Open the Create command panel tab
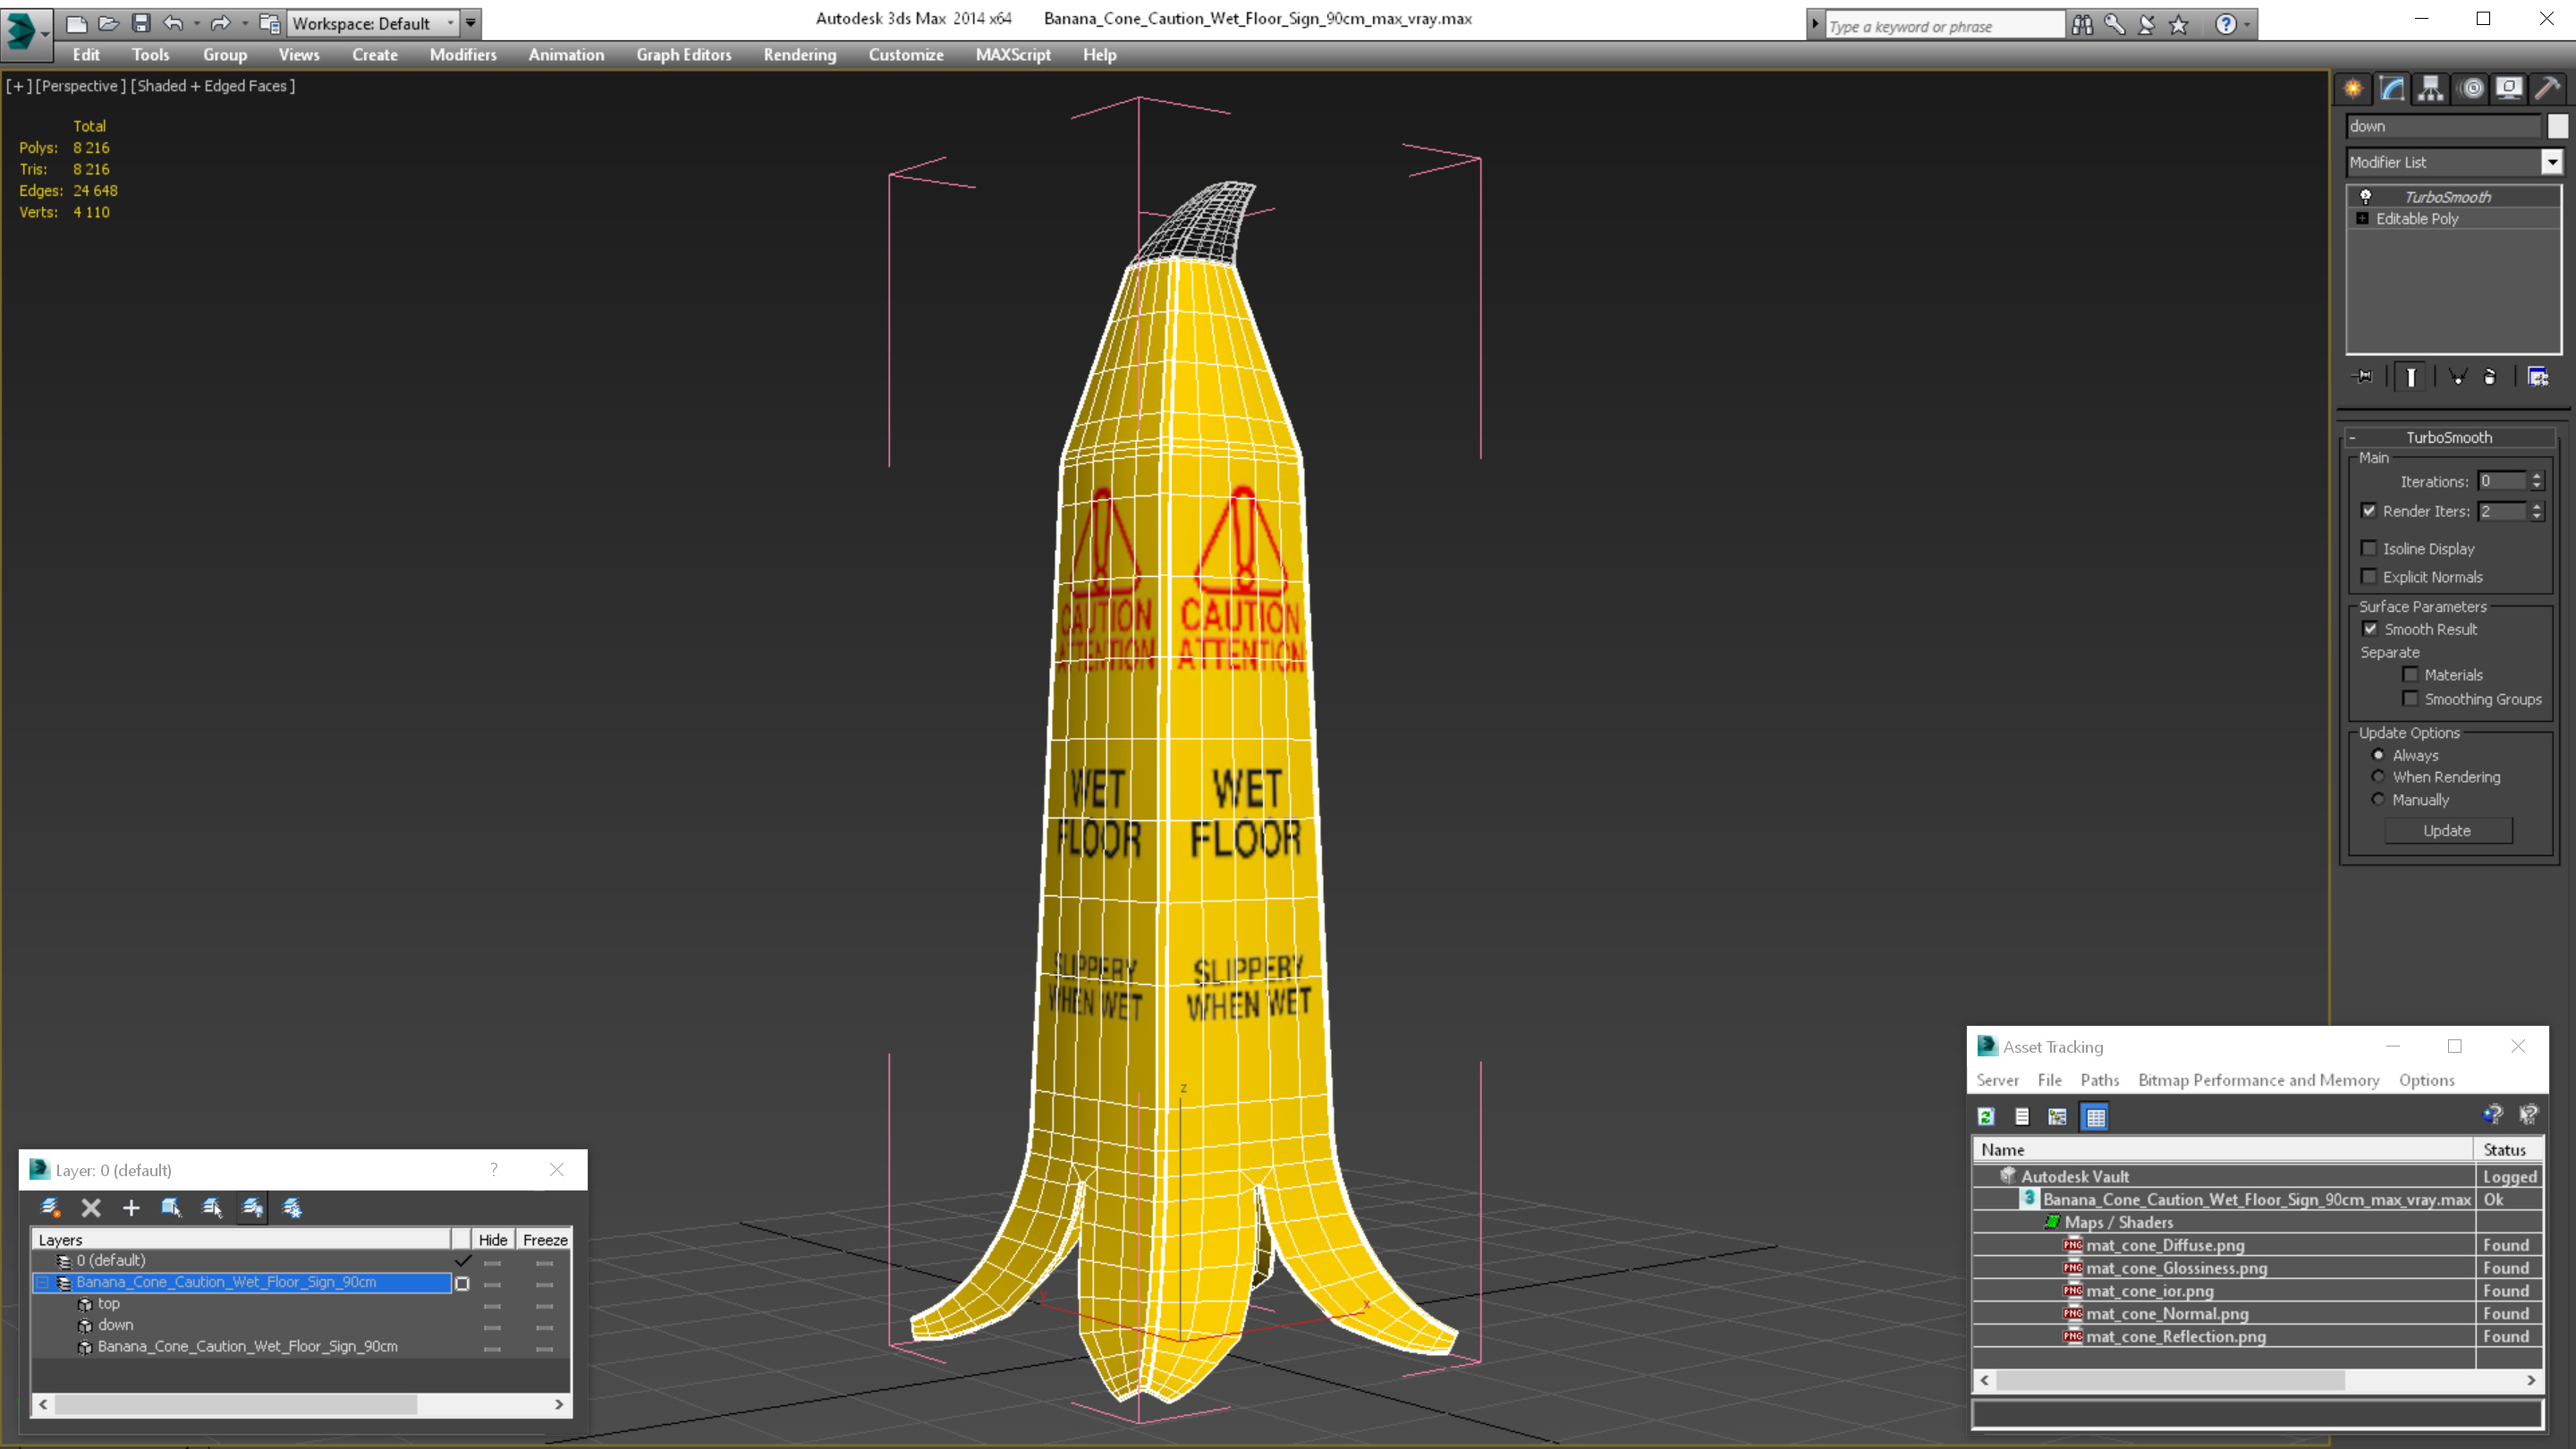Screen dimensions: 2576x1449 coord(2353,89)
